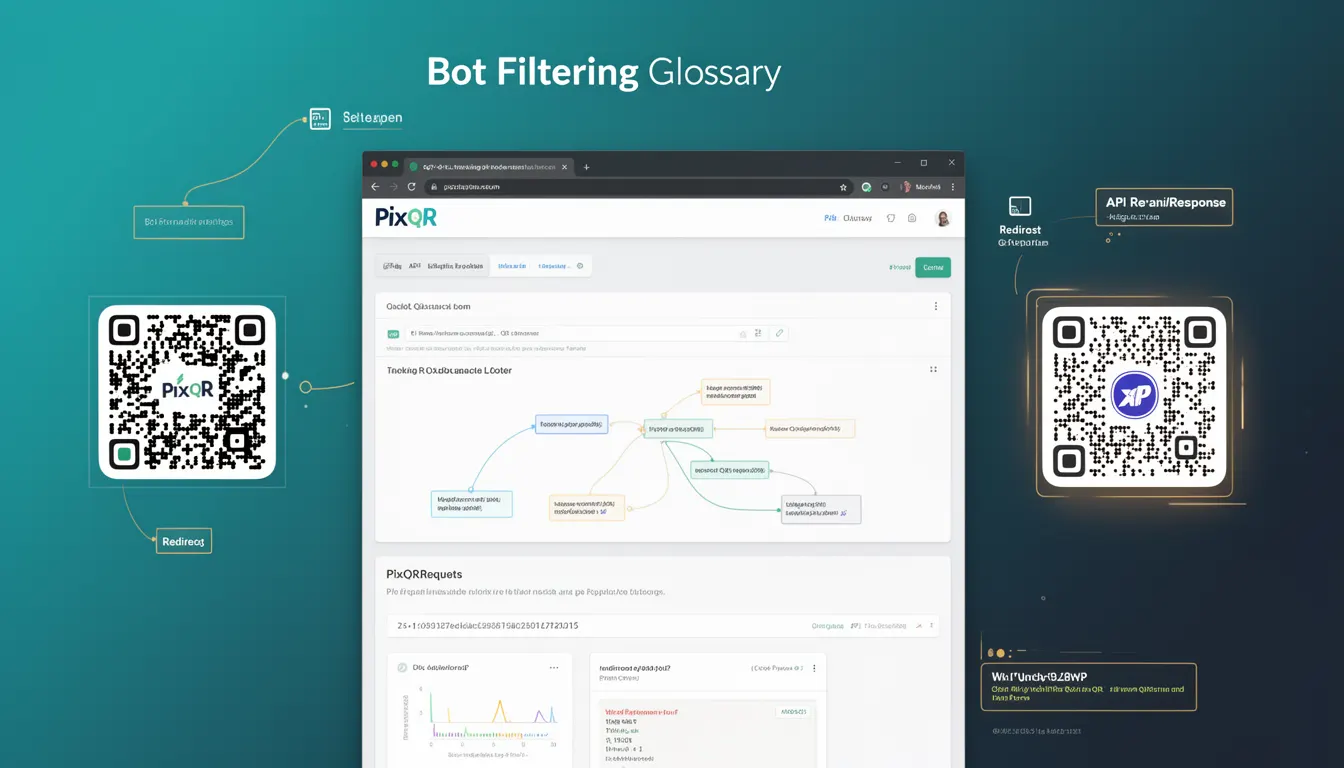Expand the Tracking flow panel
Image resolution: width=1344 pixels, height=768 pixels.
[x=934, y=370]
